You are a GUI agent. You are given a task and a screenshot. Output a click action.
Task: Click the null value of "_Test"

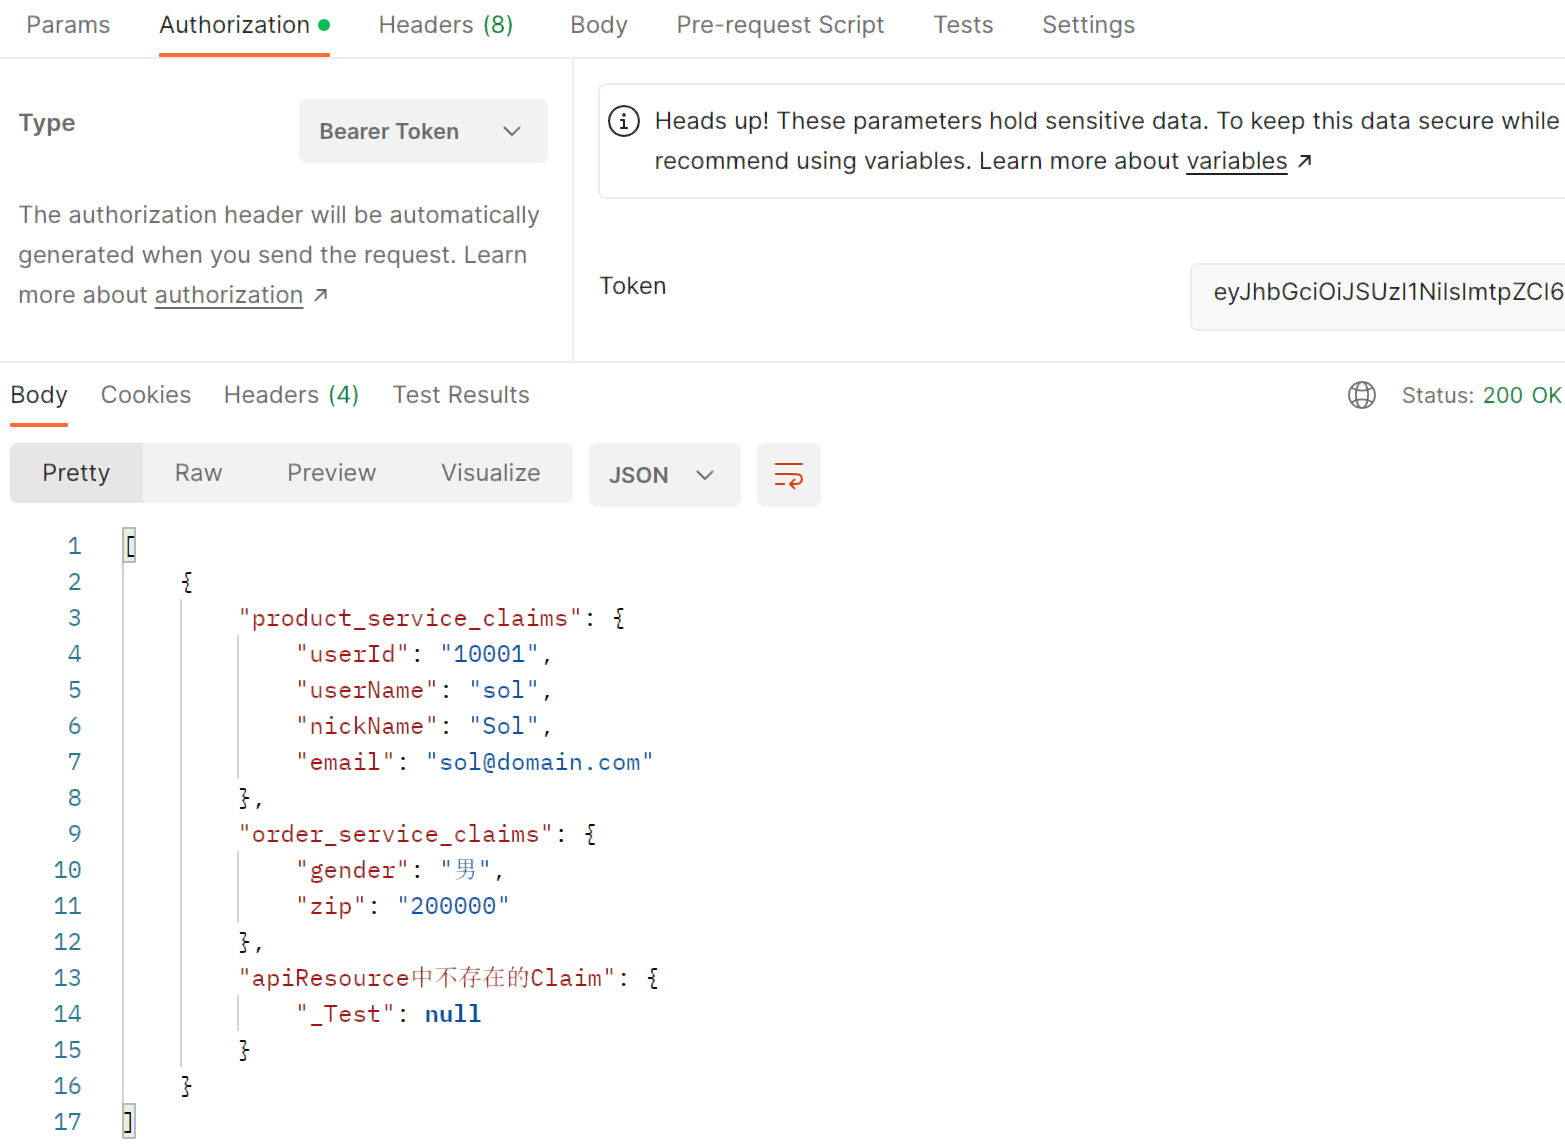[453, 1014]
